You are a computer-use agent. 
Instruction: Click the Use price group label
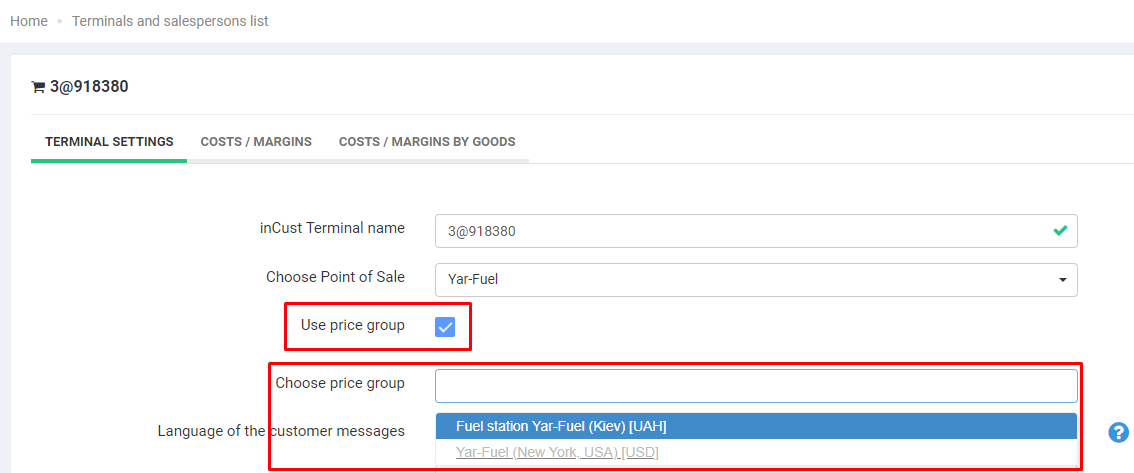[x=352, y=325]
